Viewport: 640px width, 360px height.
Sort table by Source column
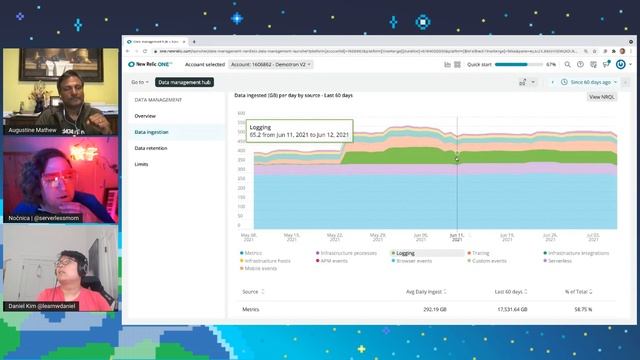point(253,292)
